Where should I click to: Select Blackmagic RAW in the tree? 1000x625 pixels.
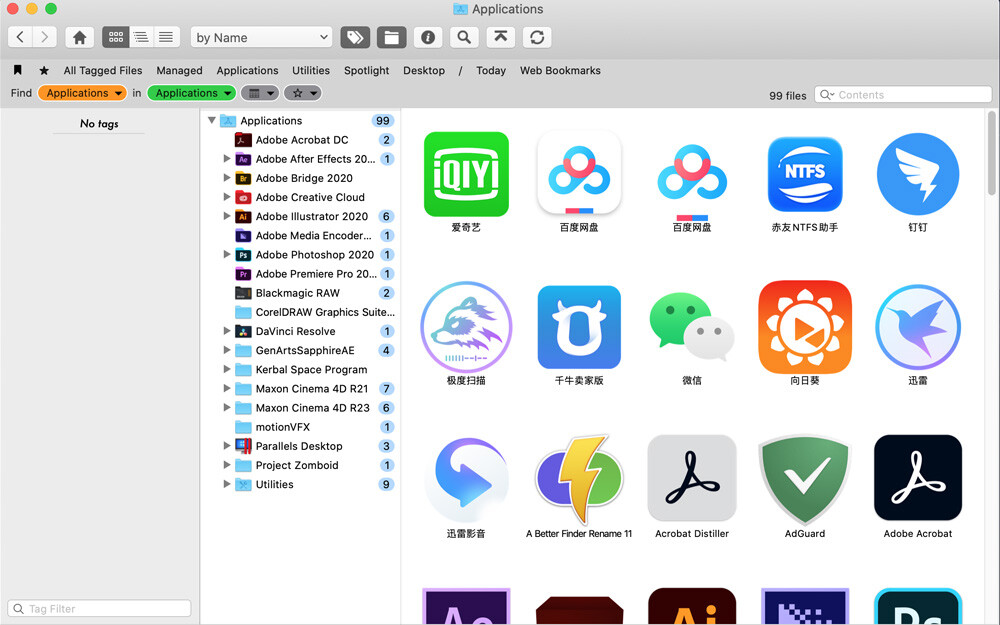298,293
